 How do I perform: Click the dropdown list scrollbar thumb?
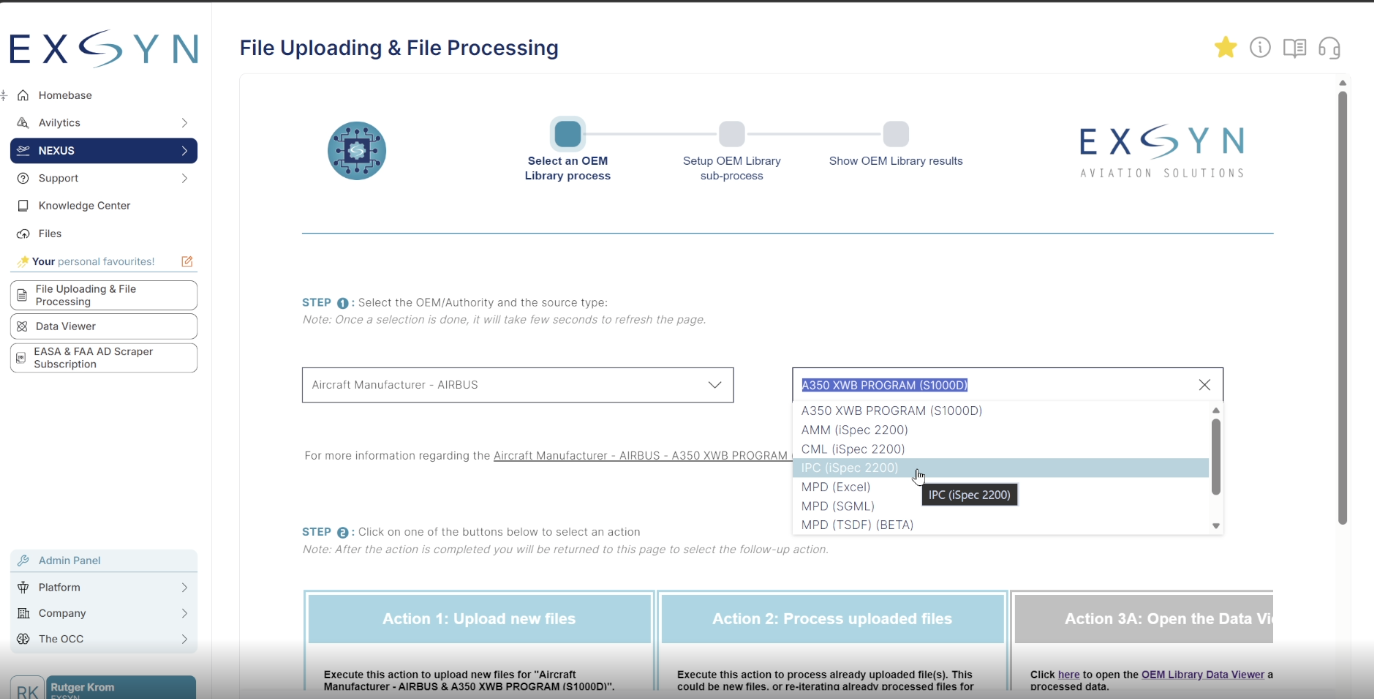point(1216,456)
